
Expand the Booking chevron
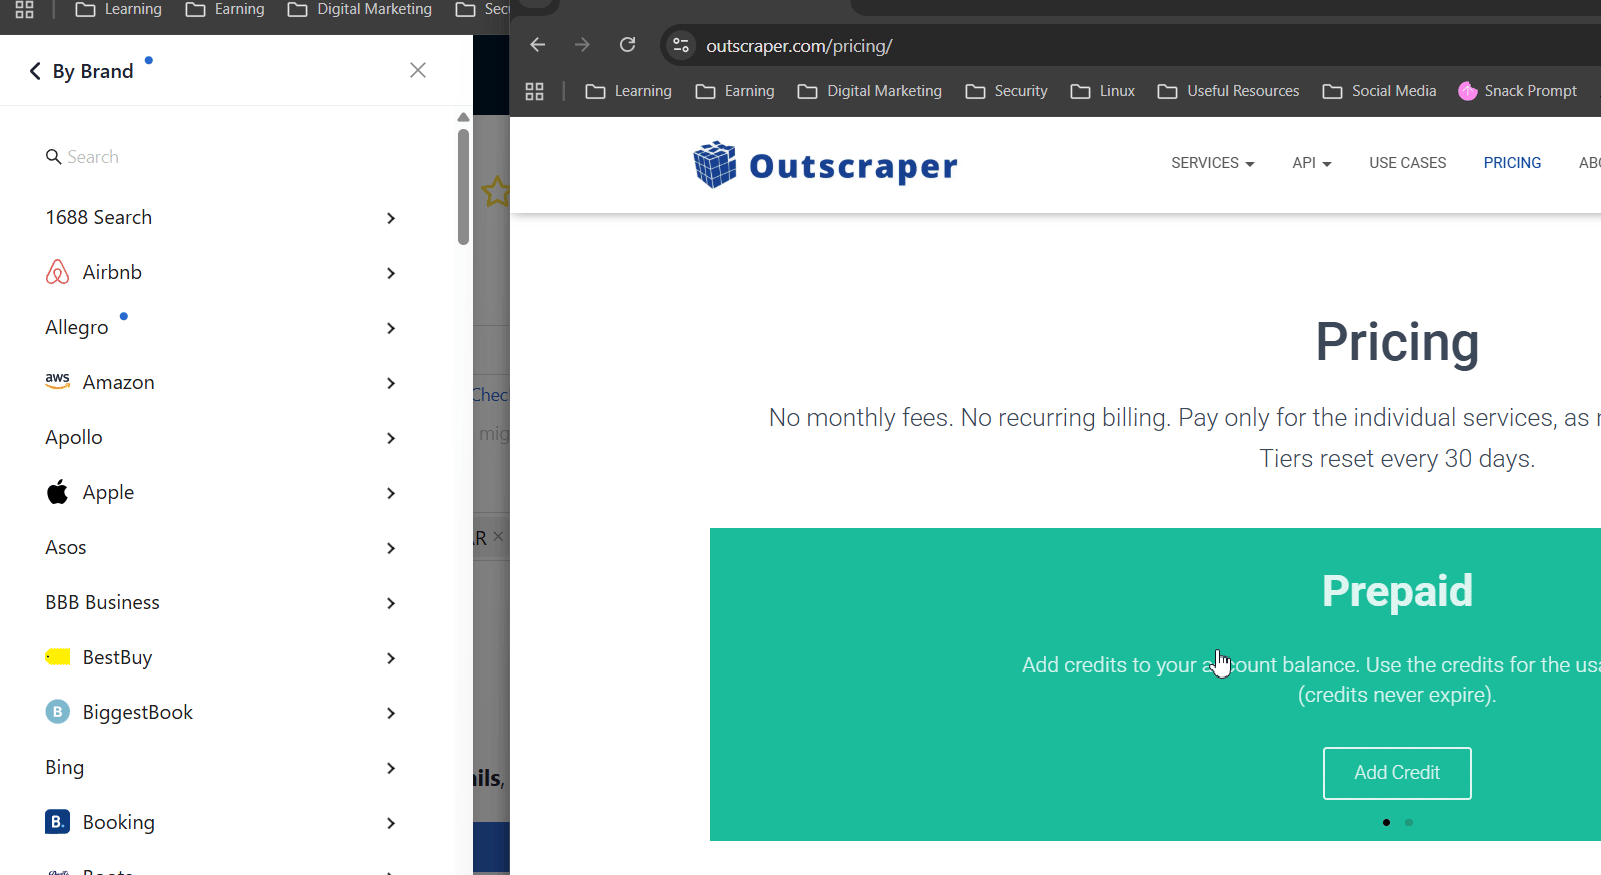[391, 823]
